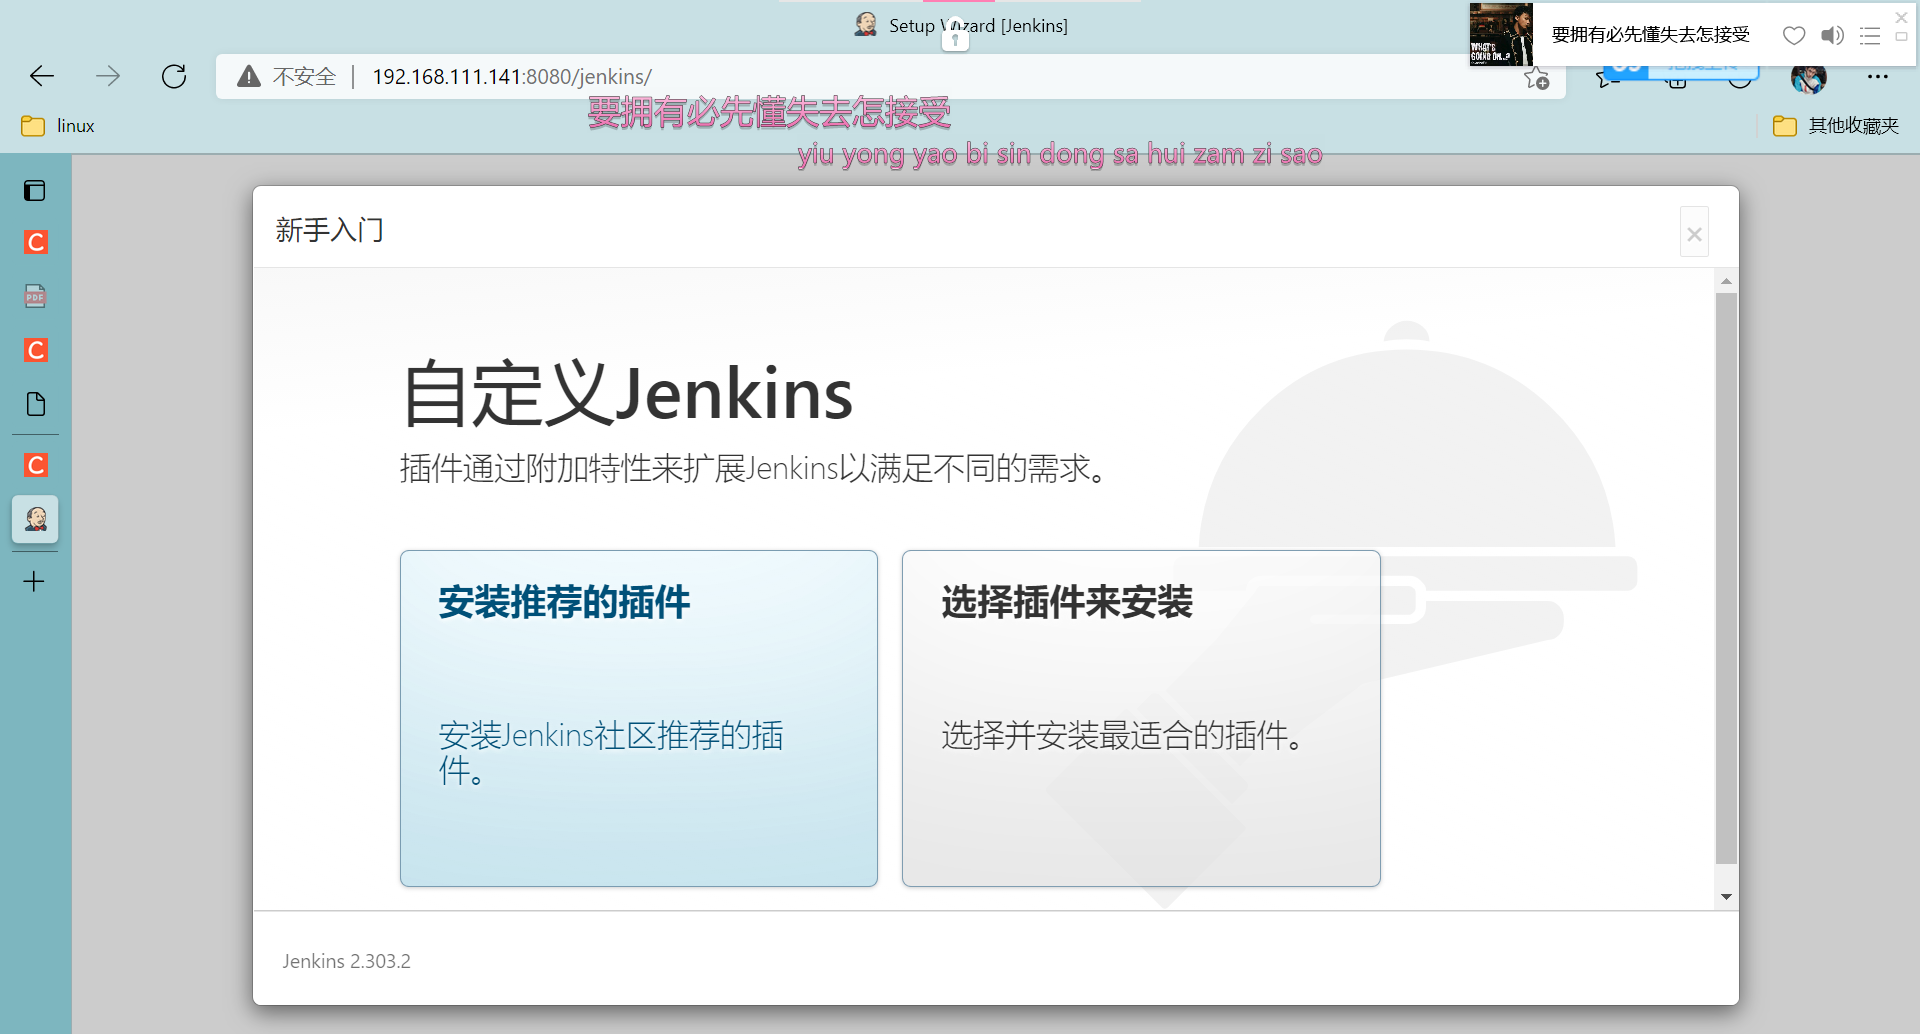Choose 选择插件来安装 option
1920x1034 pixels.
tap(1141, 718)
